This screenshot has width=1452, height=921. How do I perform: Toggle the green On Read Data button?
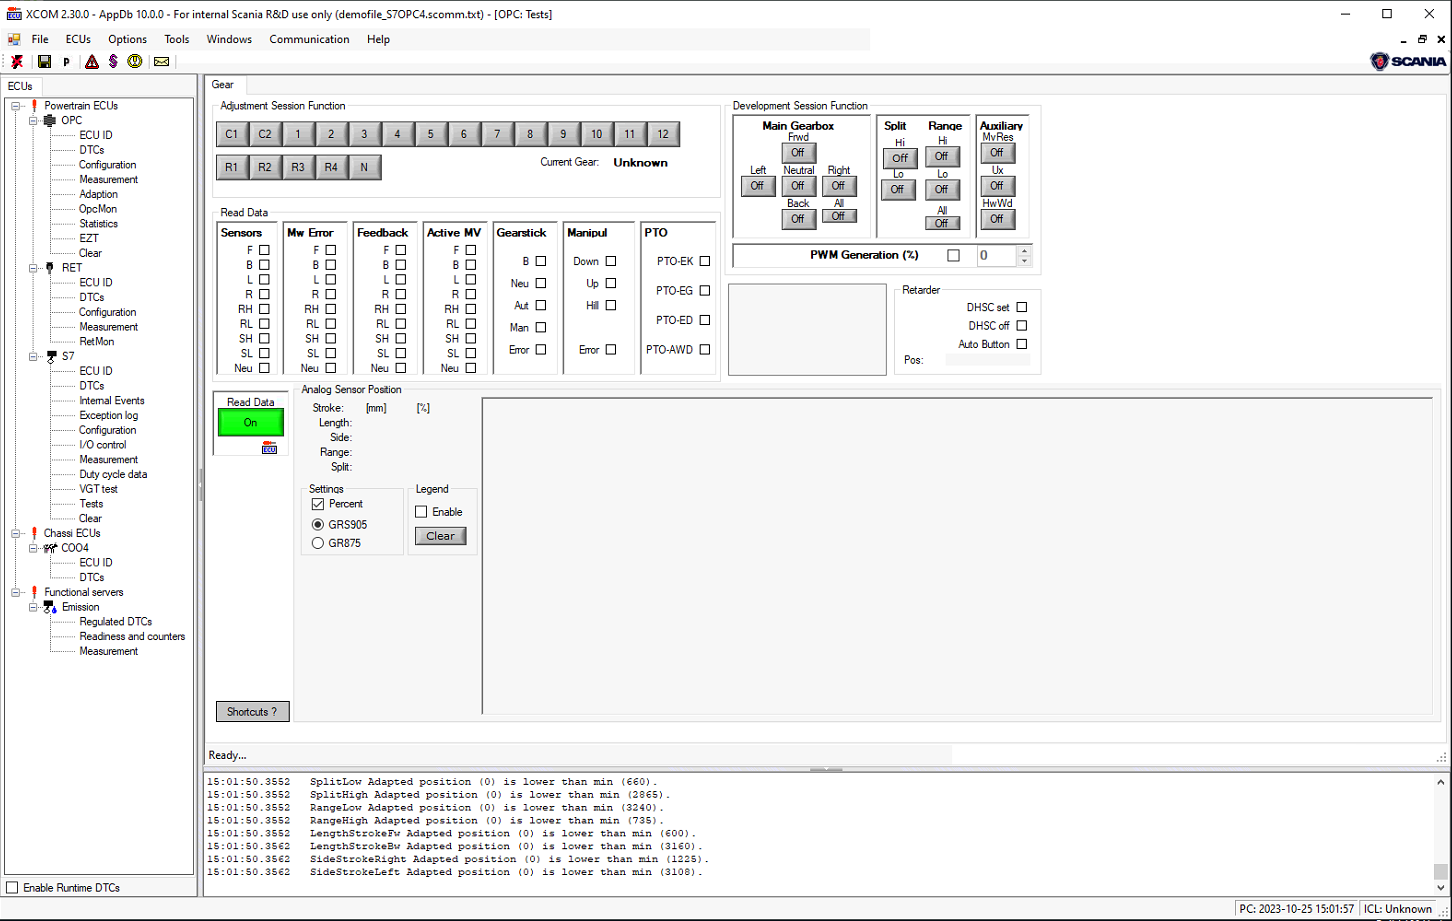[249, 422]
